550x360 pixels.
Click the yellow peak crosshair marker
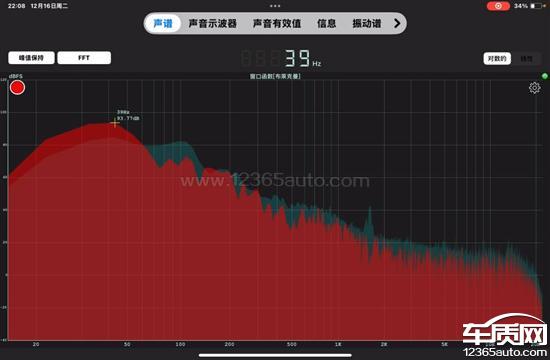click(x=115, y=123)
